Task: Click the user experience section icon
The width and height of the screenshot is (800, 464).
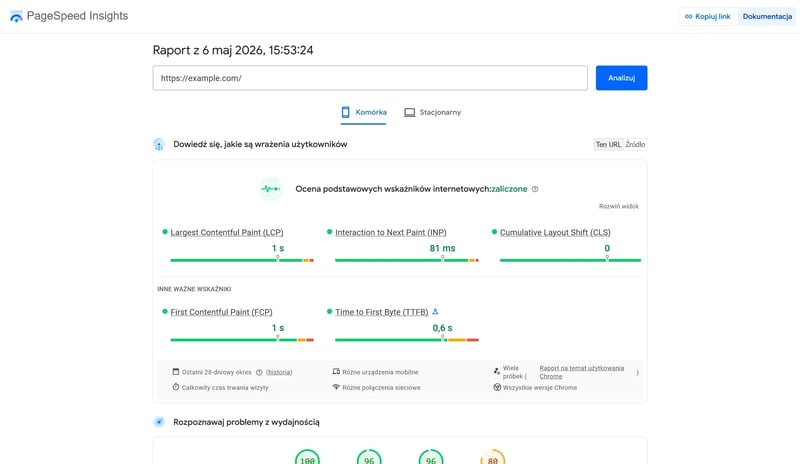Action: (159, 144)
